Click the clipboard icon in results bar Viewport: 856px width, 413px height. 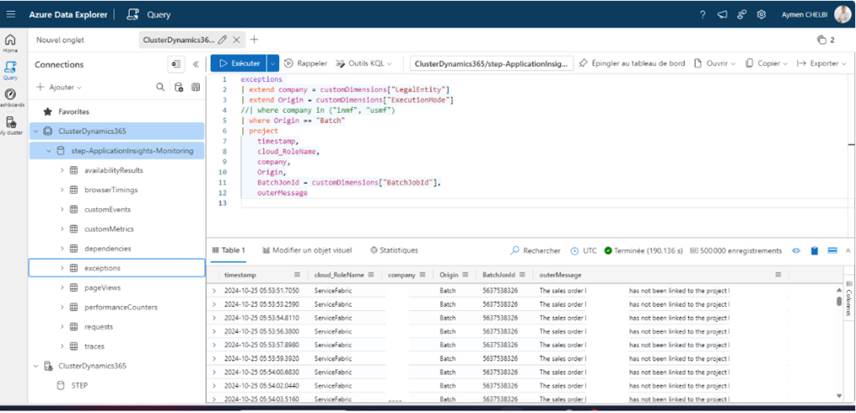pyautogui.click(x=814, y=251)
